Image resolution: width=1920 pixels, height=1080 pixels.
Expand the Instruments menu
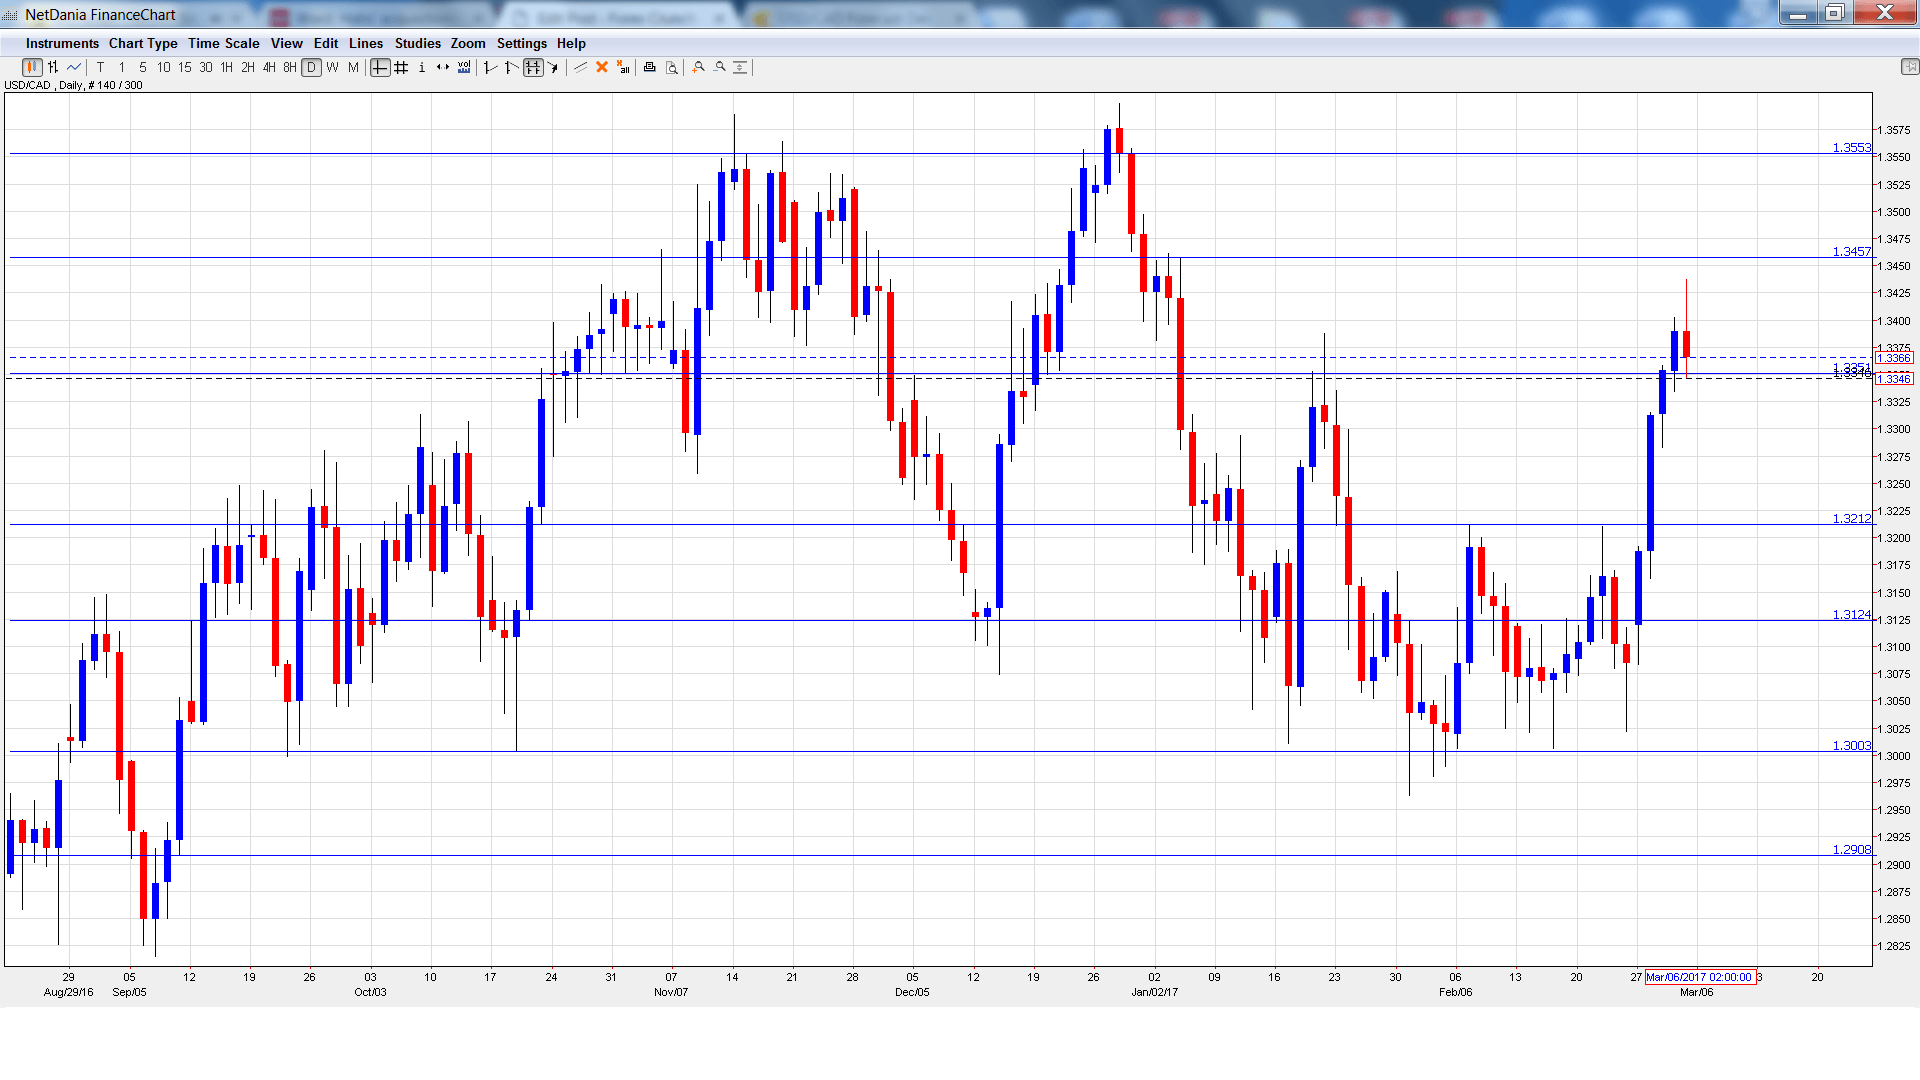(62, 43)
